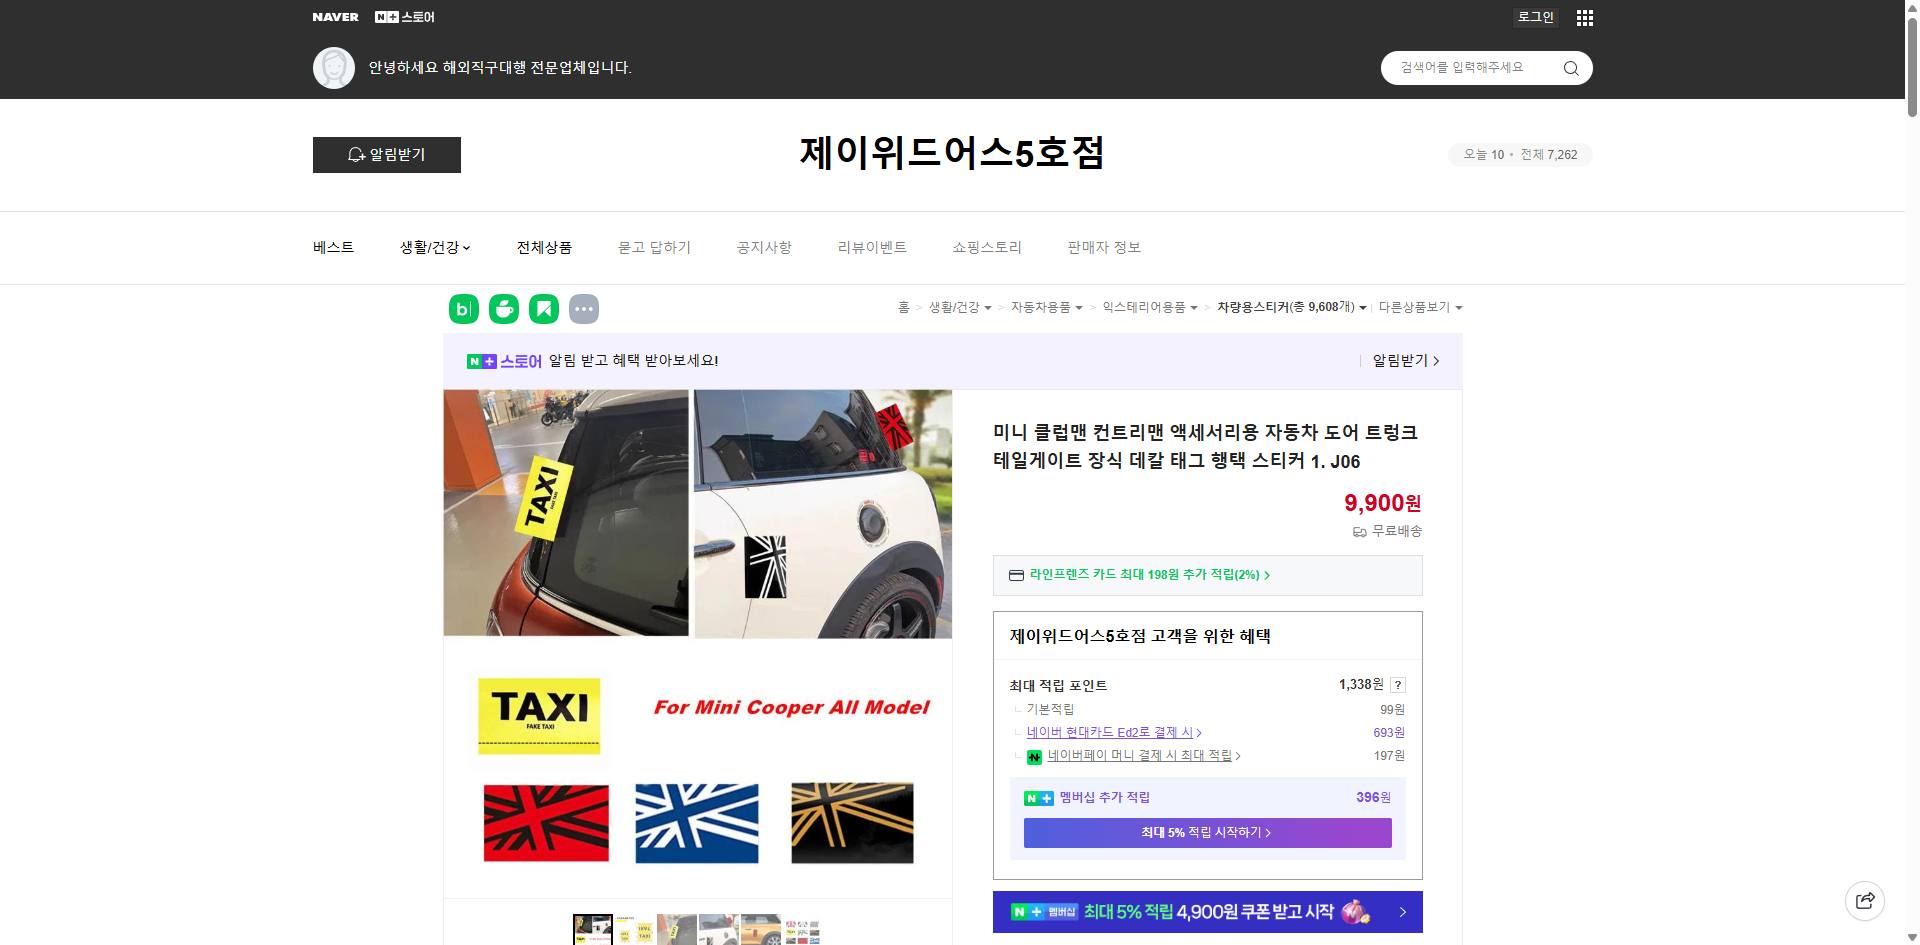Save product with the Keep bookmark icon
This screenshot has width=1920, height=945.
(x=543, y=309)
